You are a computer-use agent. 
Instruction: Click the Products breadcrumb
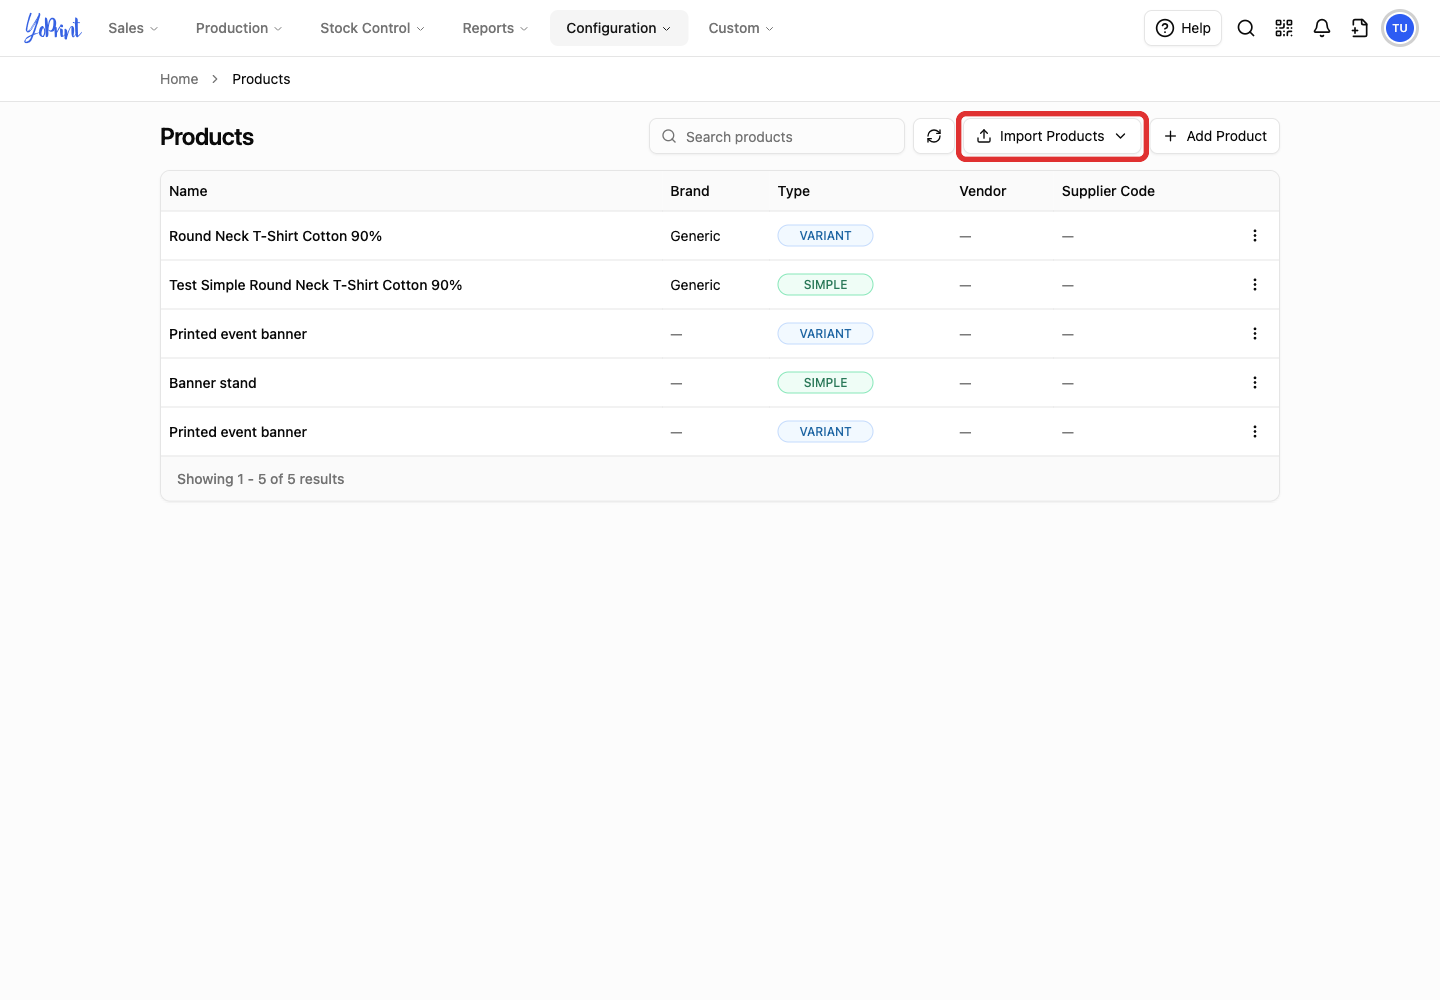pos(261,79)
